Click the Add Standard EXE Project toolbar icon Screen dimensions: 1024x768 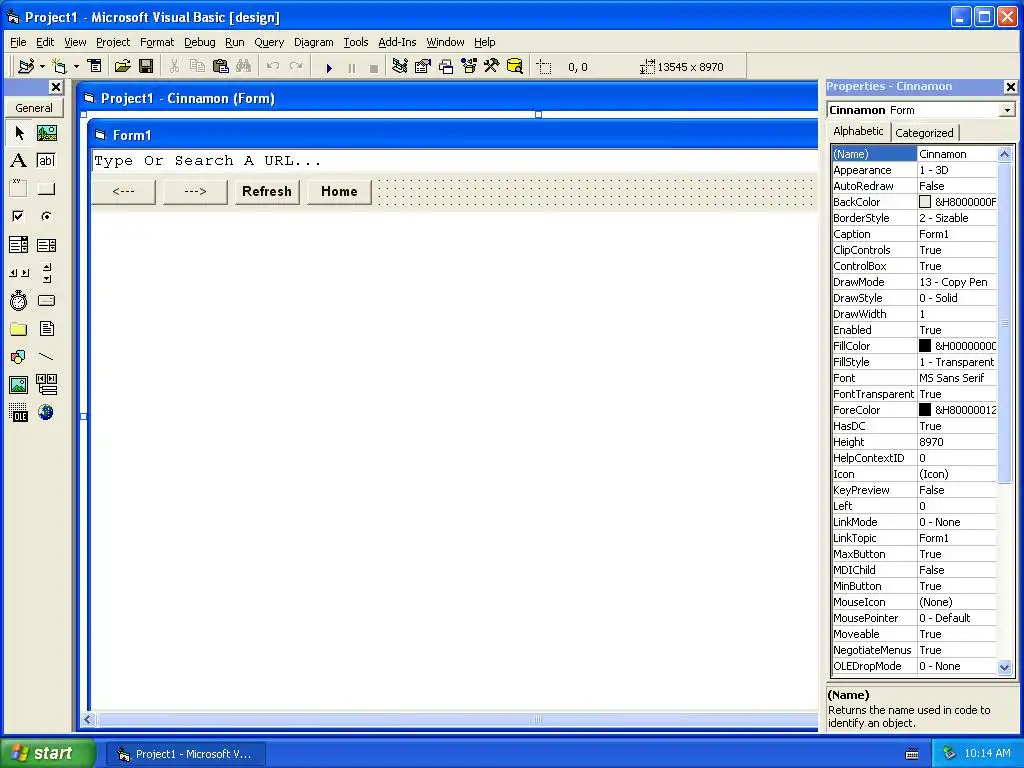tap(26, 67)
